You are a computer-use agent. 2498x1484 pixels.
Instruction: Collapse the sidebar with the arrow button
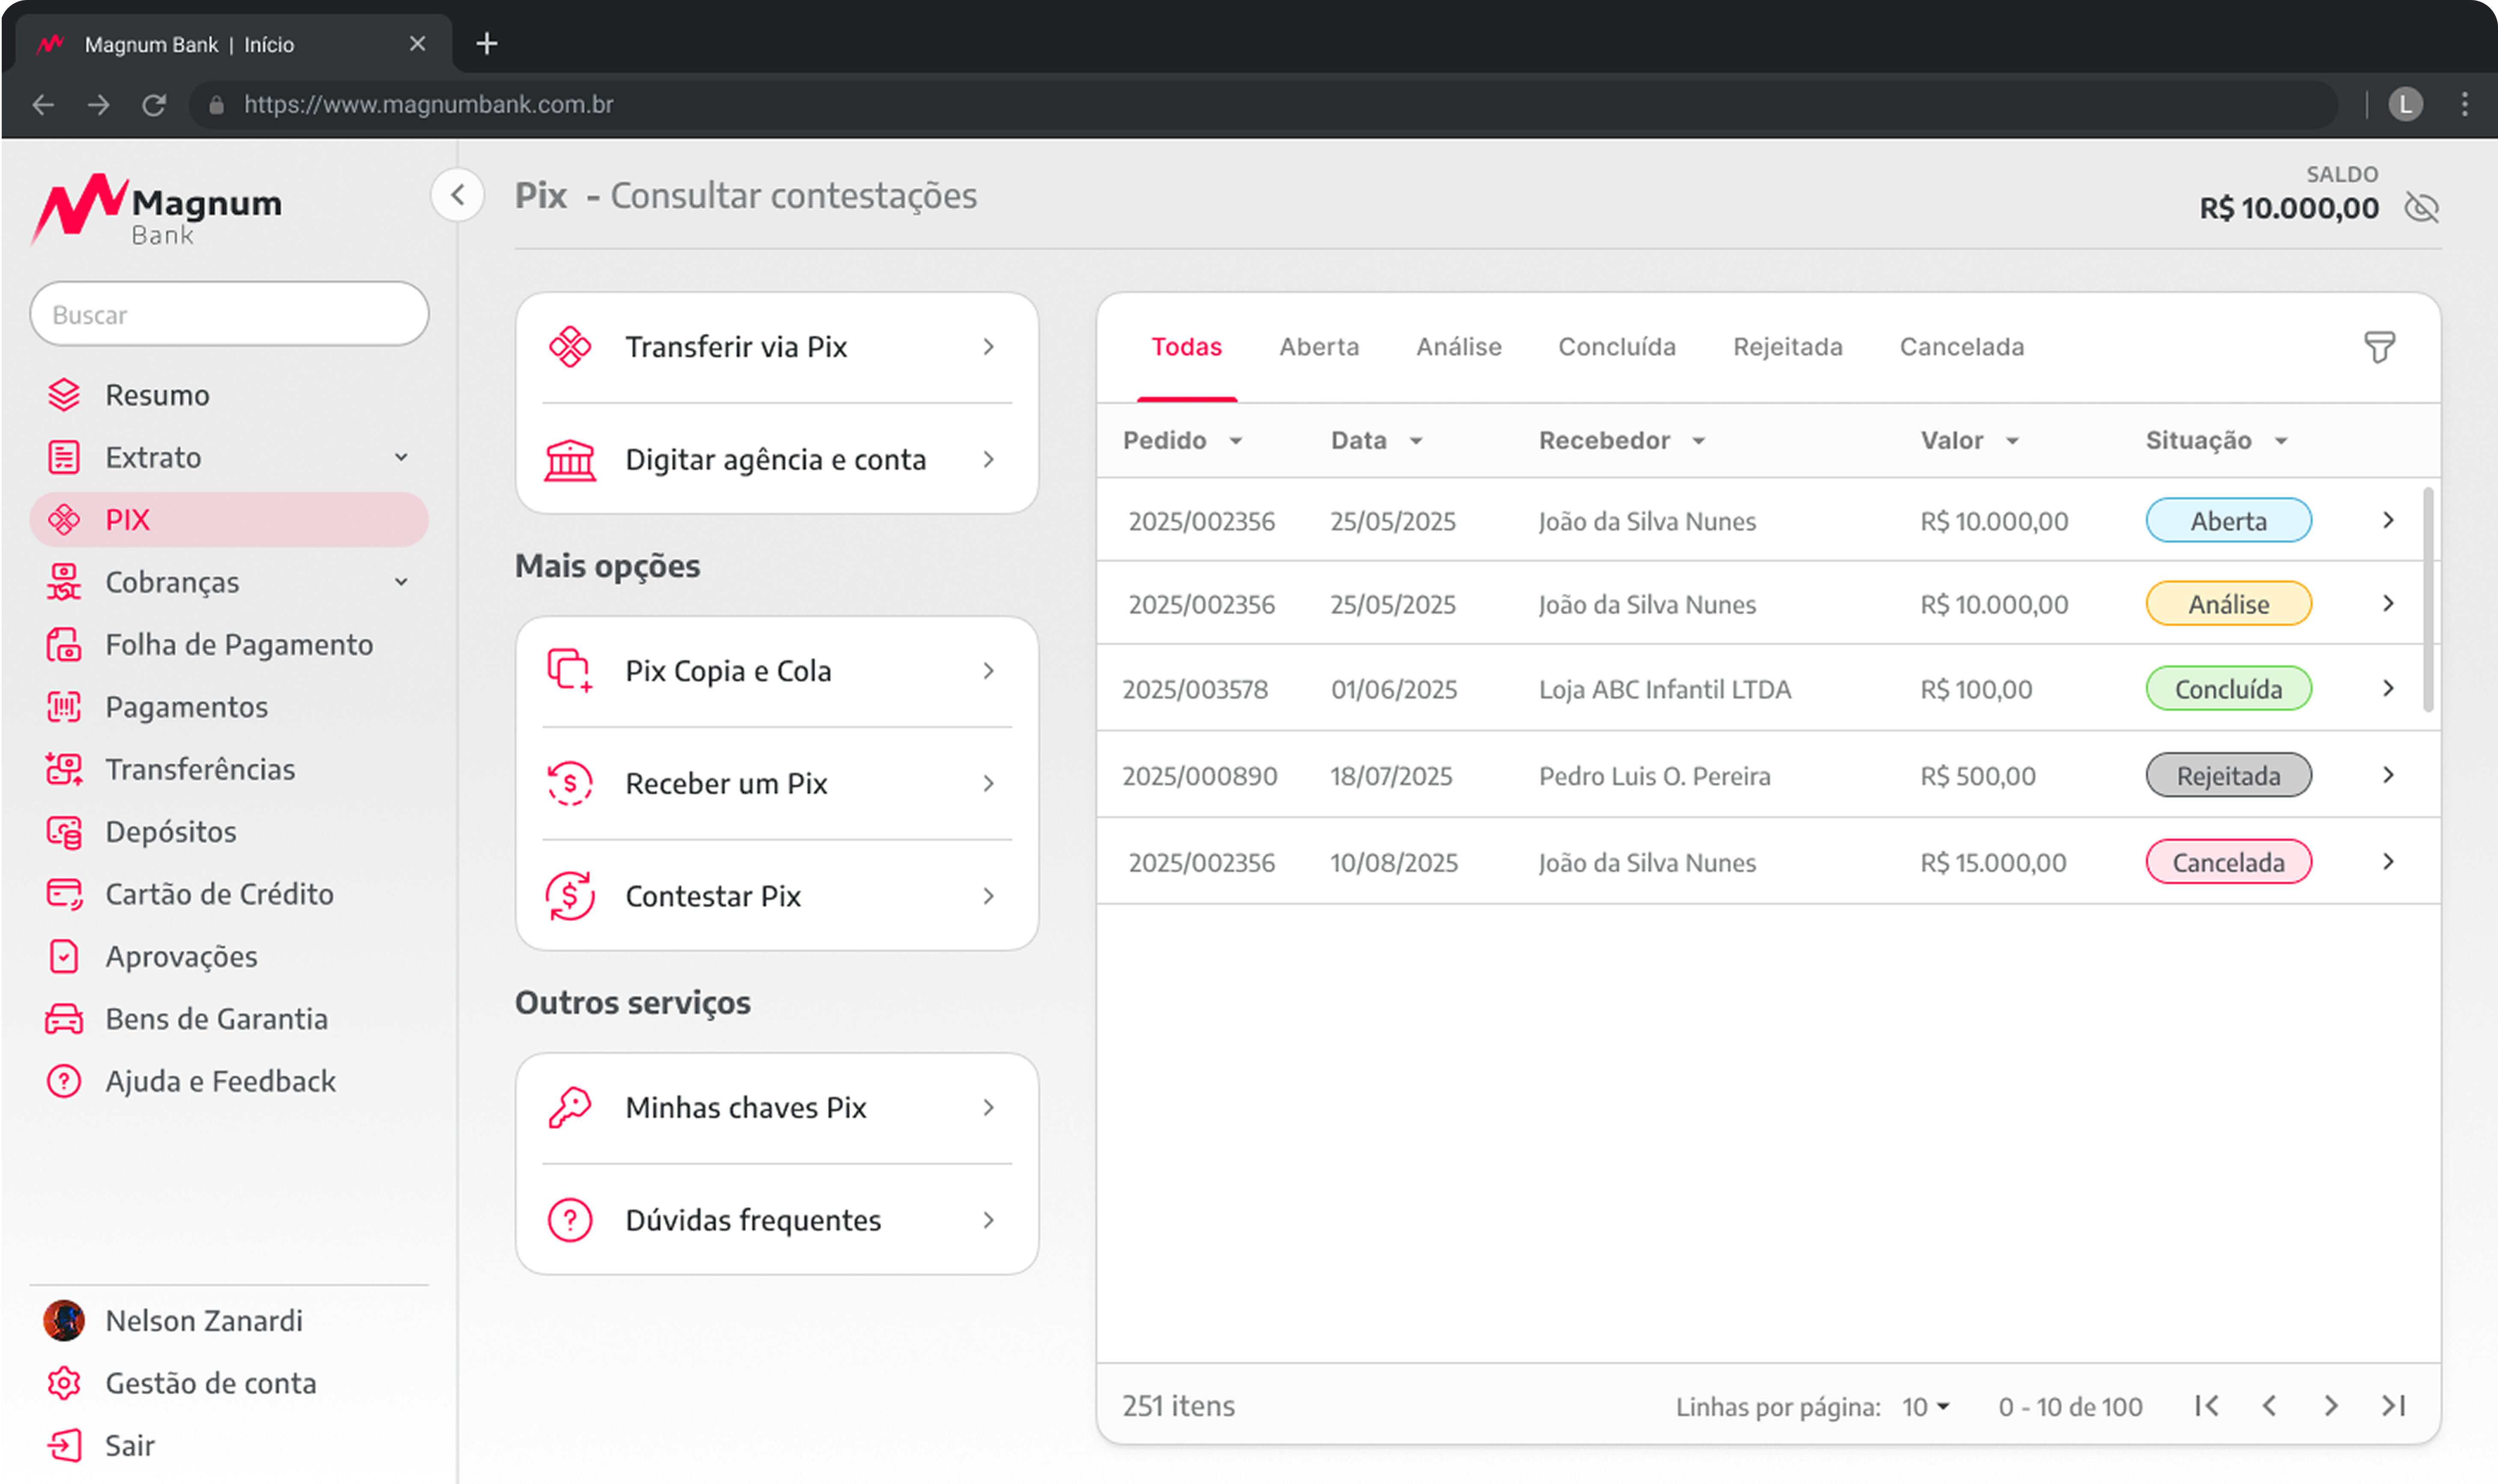[x=458, y=195]
